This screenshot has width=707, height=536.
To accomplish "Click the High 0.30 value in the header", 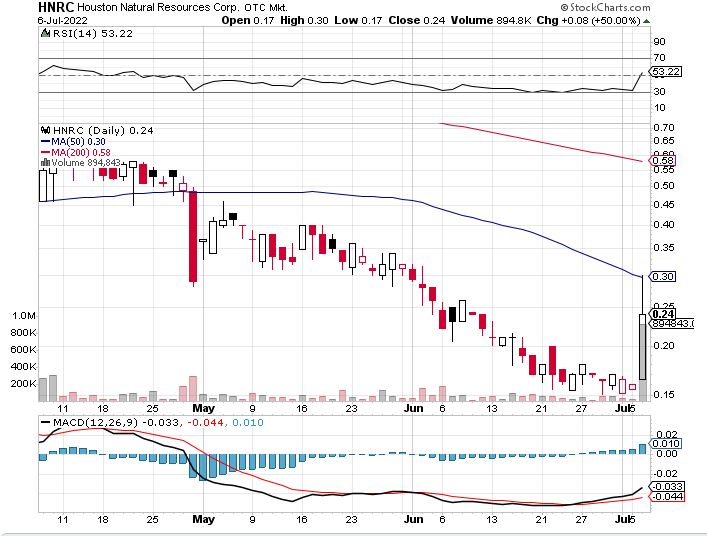I will [x=304, y=20].
